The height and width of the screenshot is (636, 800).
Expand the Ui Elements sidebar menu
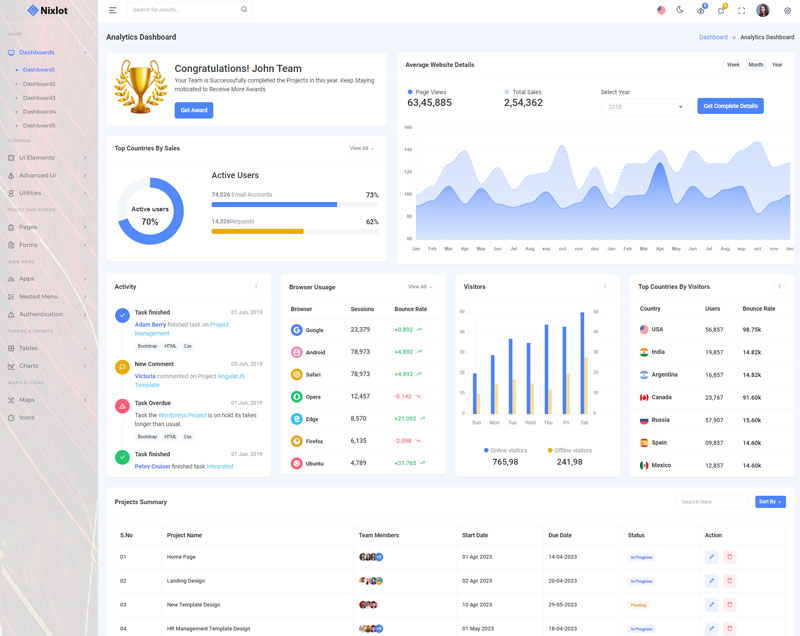coord(49,158)
